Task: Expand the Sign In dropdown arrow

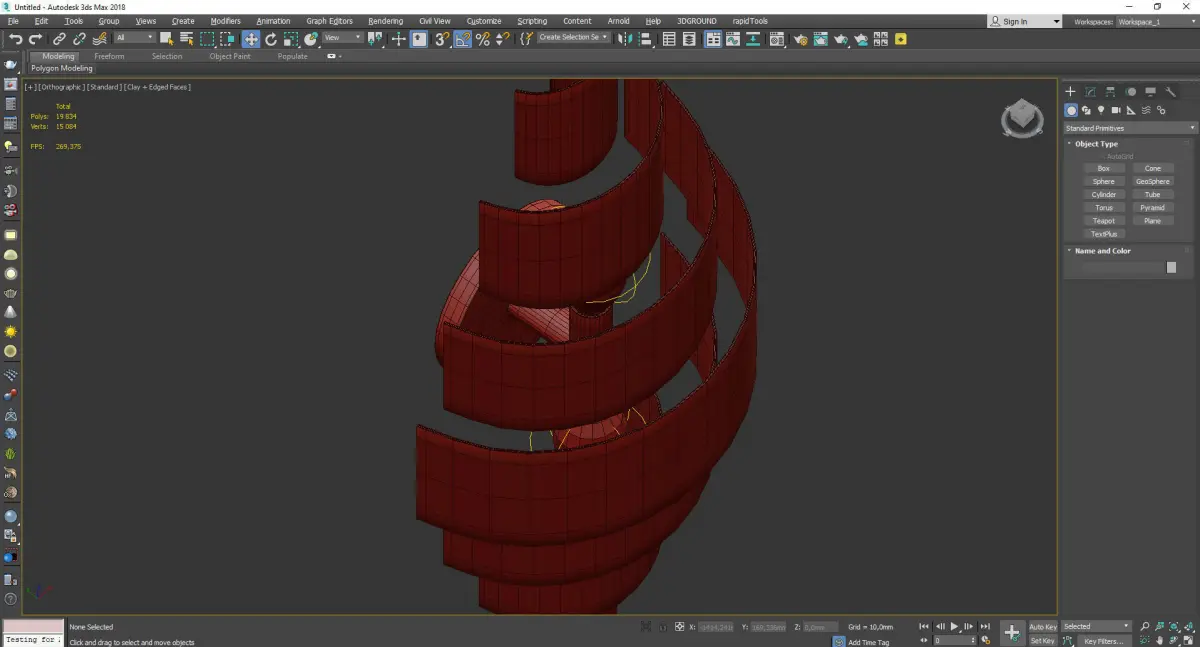Action: point(1056,21)
